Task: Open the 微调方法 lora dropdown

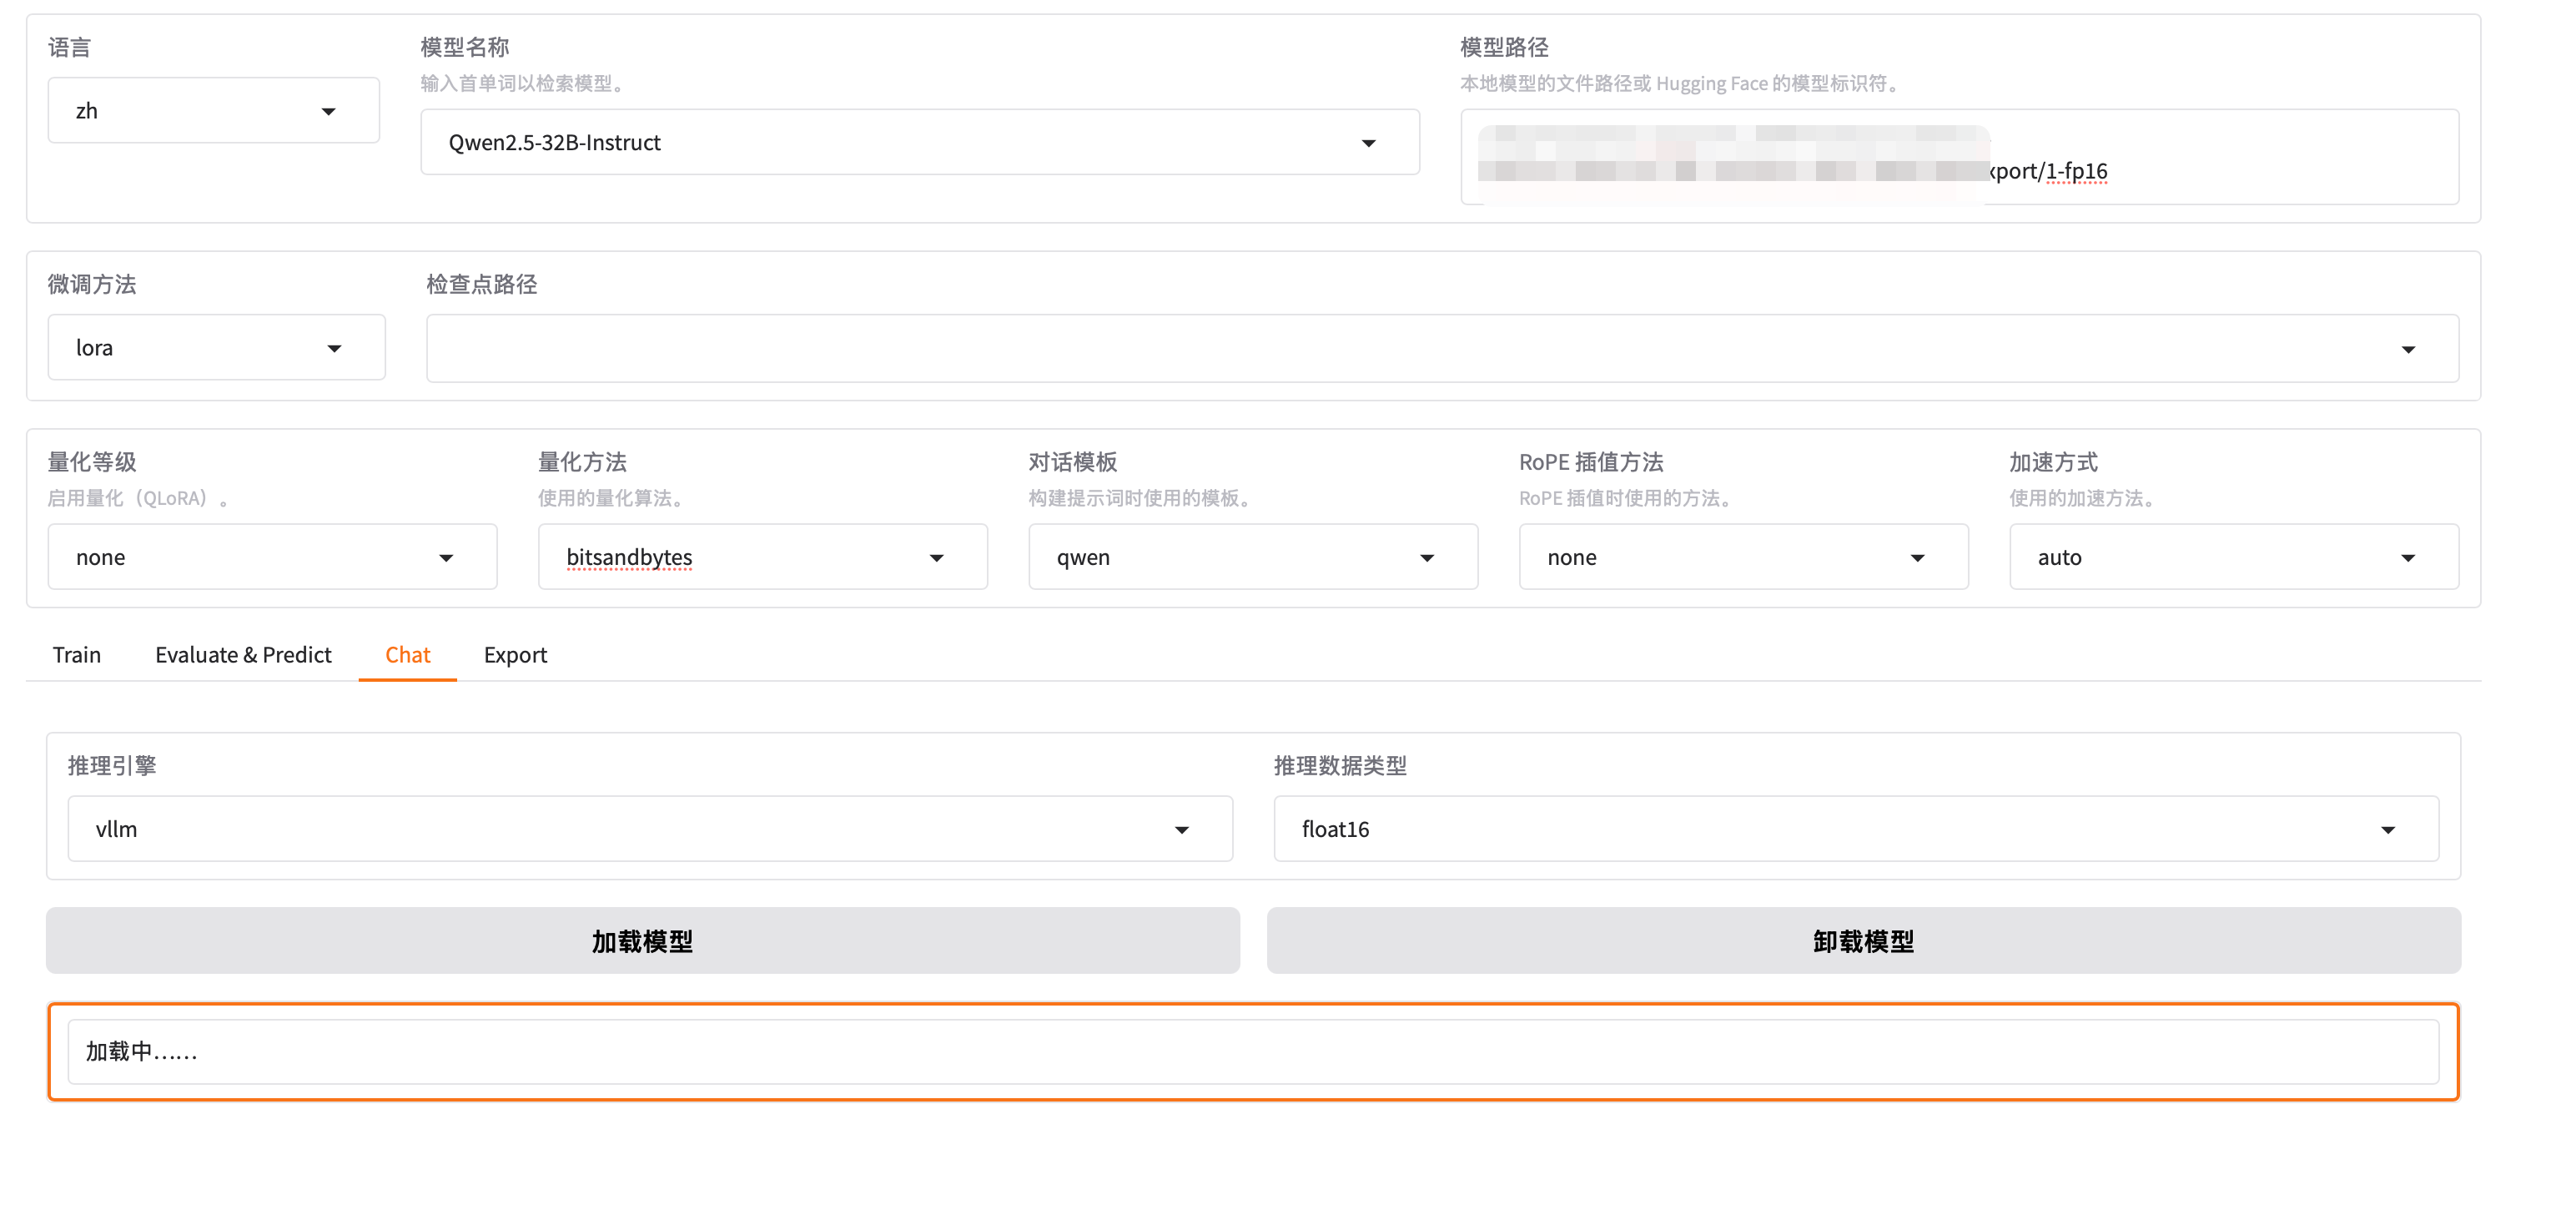Action: (216, 348)
